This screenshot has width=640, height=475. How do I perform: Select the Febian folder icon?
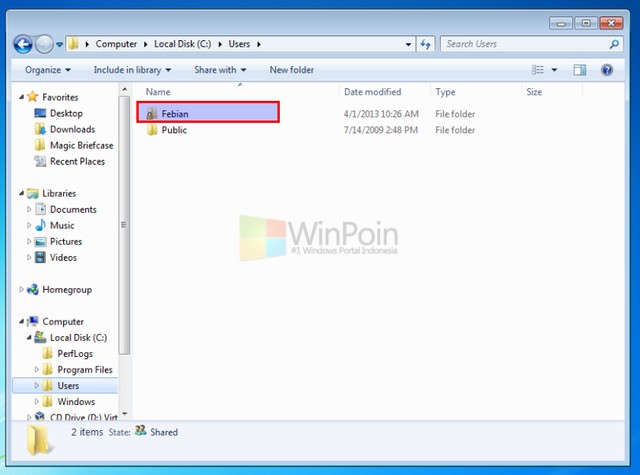[152, 113]
